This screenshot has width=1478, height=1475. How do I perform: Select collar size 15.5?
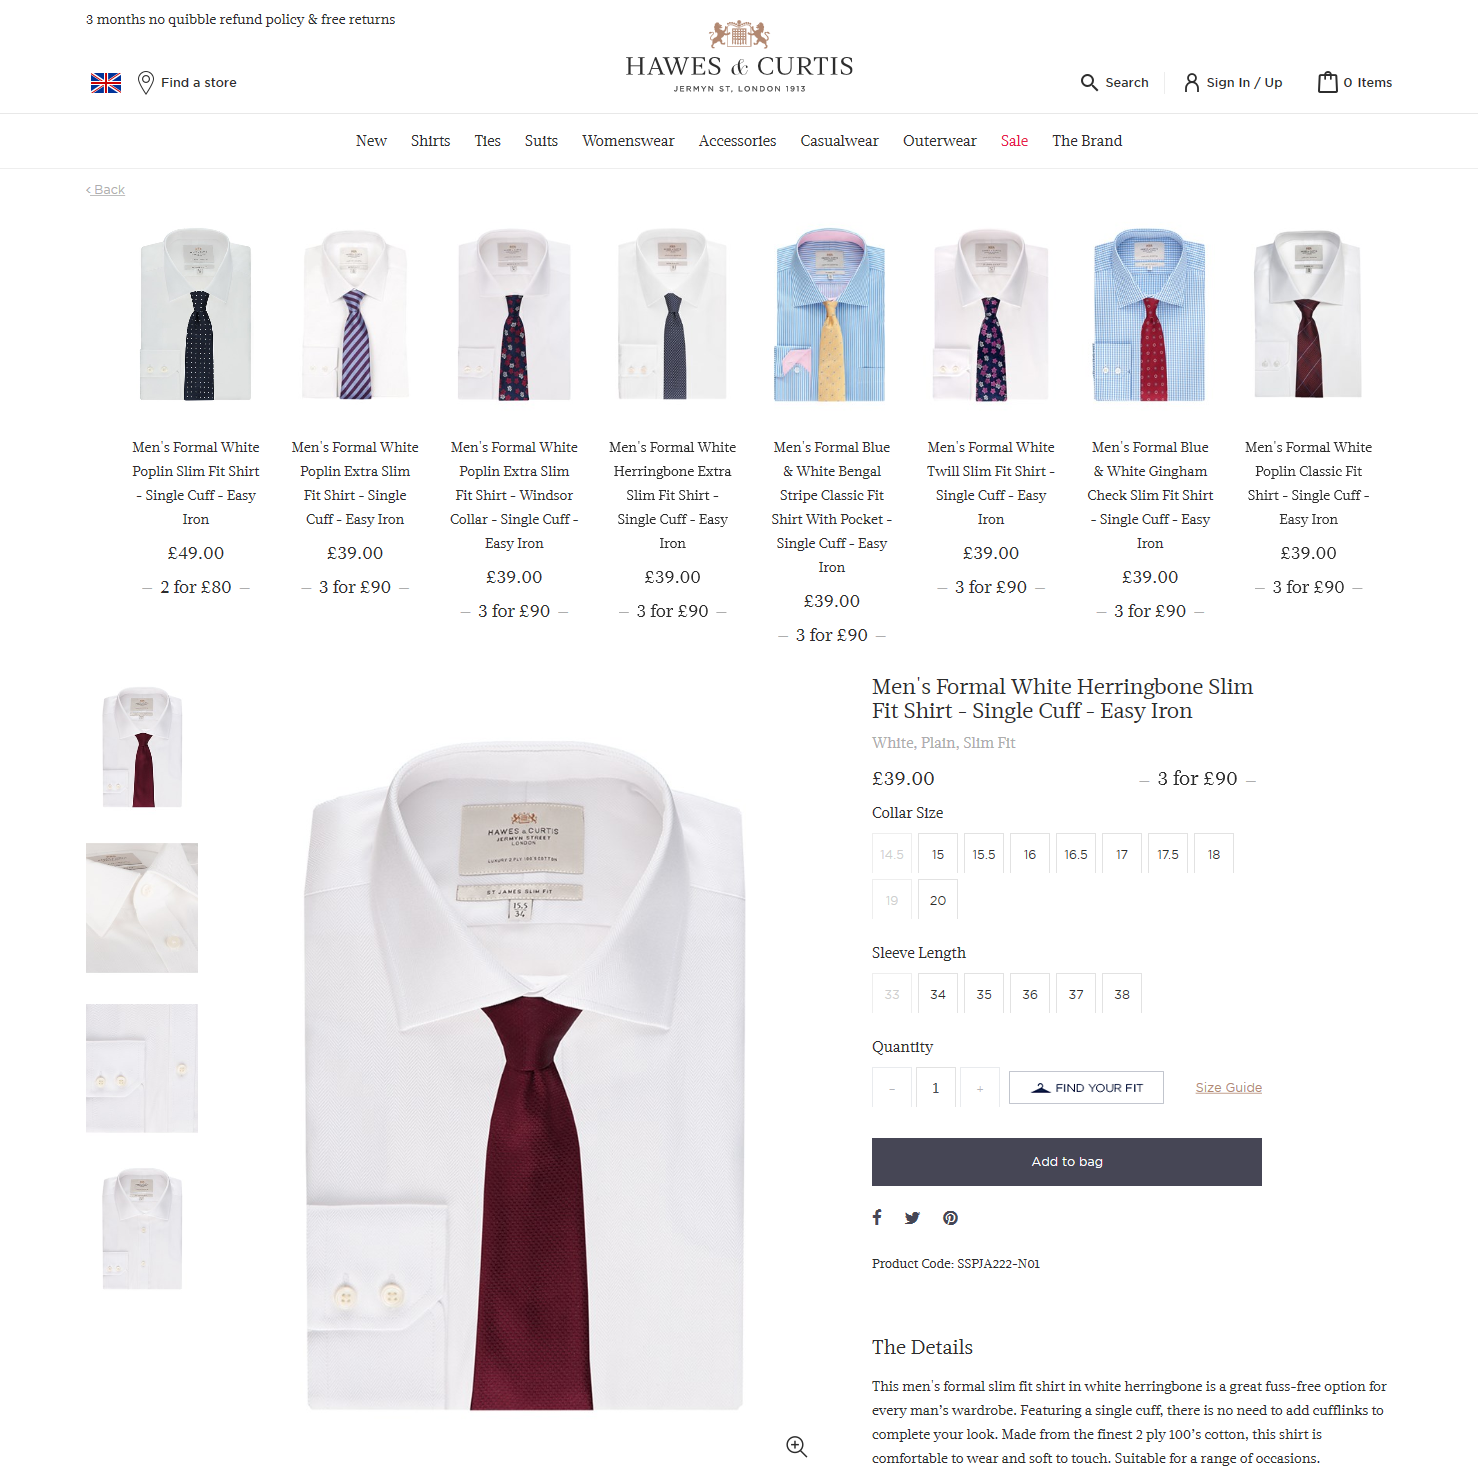point(984,854)
